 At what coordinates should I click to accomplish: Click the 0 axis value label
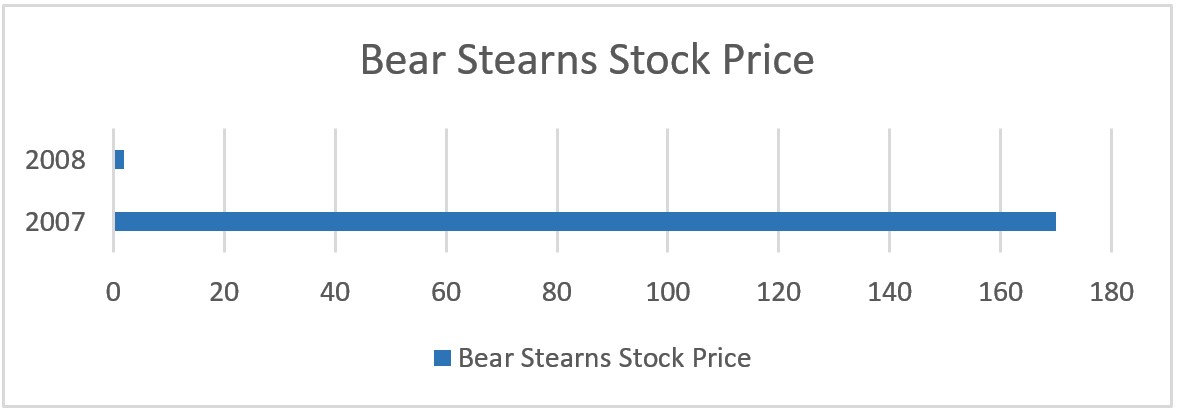pyautogui.click(x=114, y=293)
